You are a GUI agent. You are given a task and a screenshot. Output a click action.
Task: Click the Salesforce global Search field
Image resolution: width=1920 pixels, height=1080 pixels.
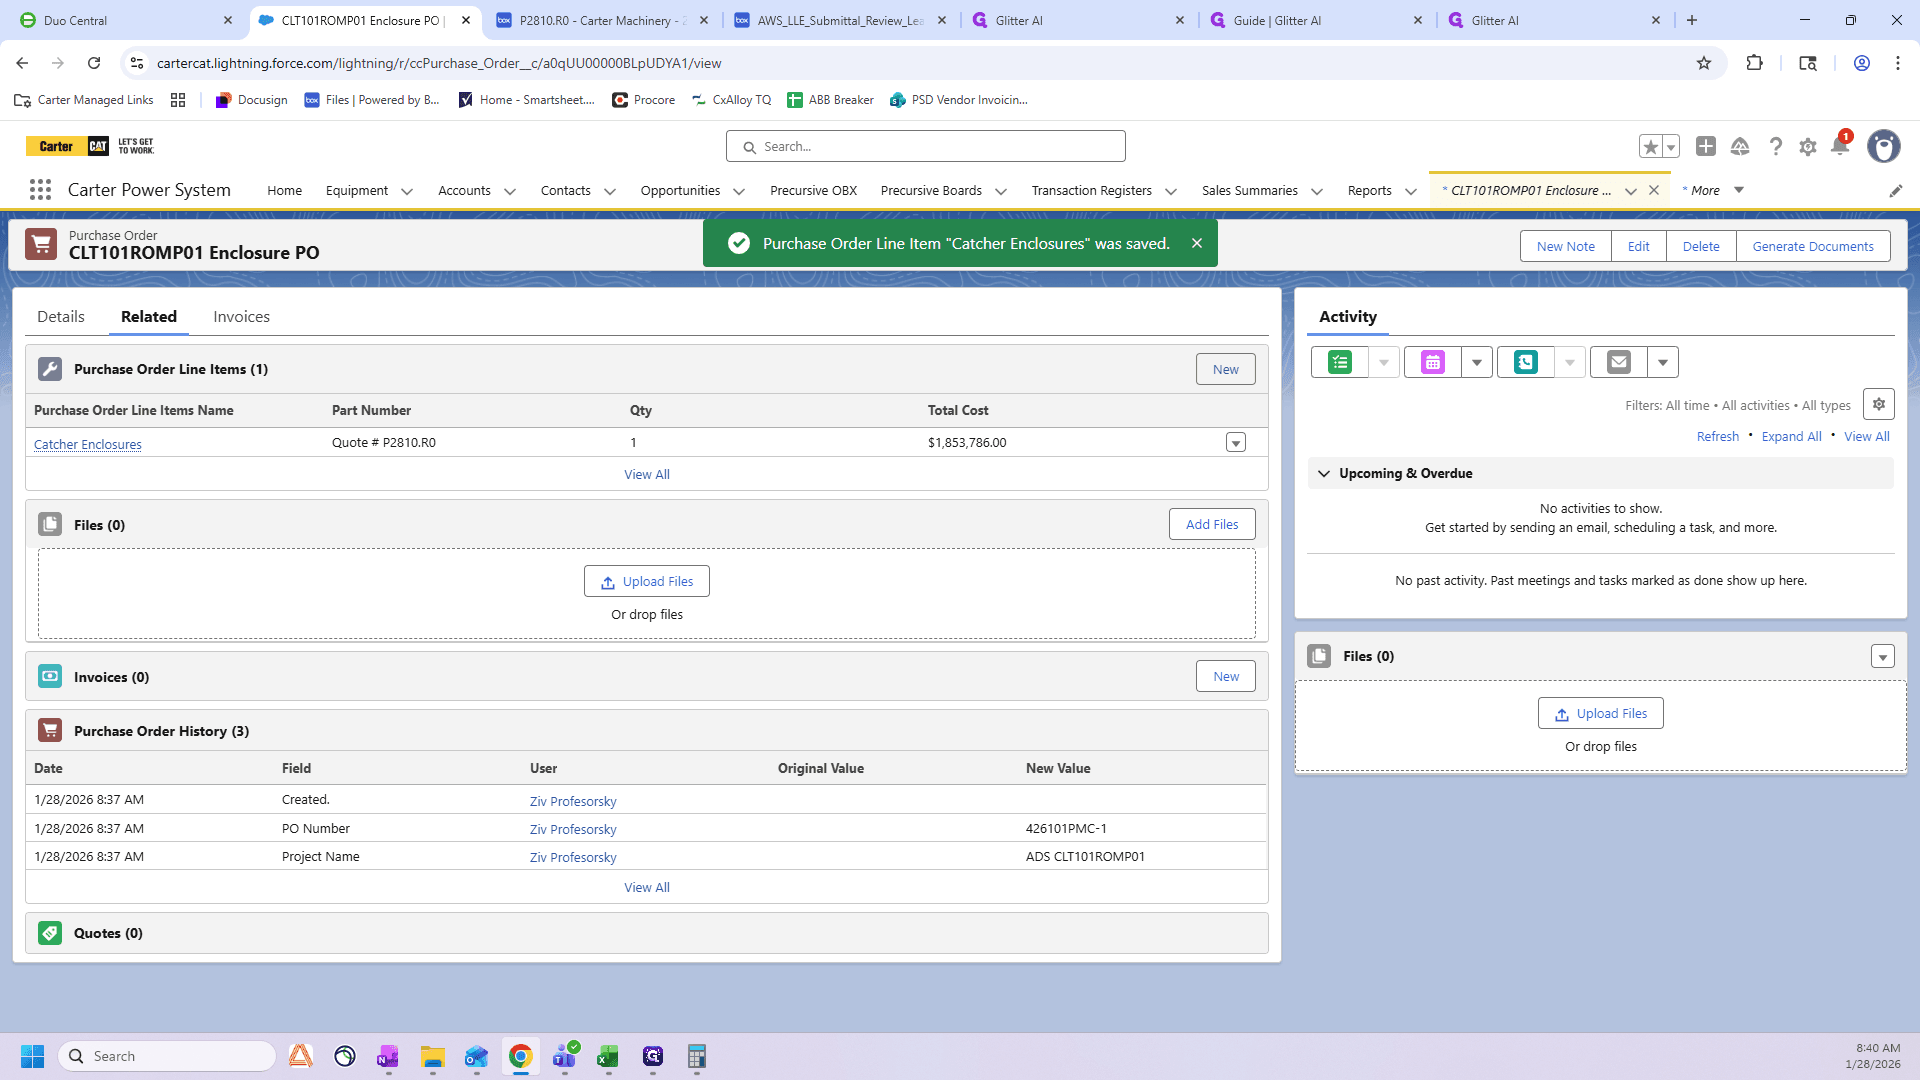926,147
